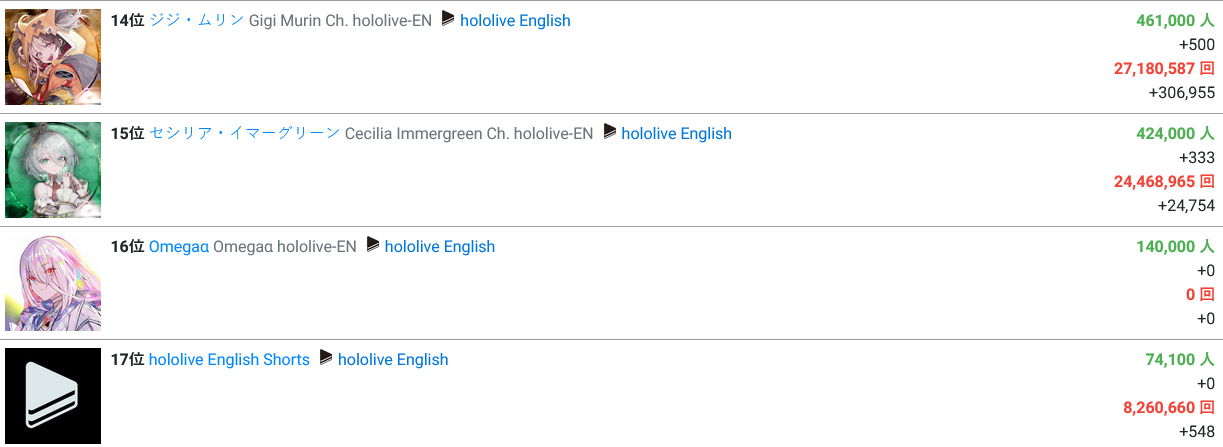This screenshot has width=1223, height=447.
Task: Open Cecilia Immergreen's green avatar thumbnail
Action: [53, 170]
